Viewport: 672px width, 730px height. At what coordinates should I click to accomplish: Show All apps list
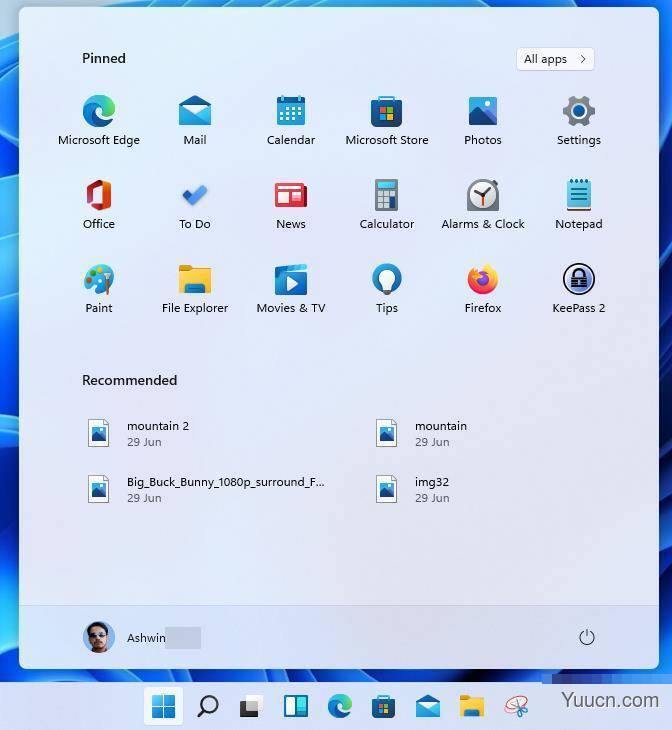coord(555,59)
